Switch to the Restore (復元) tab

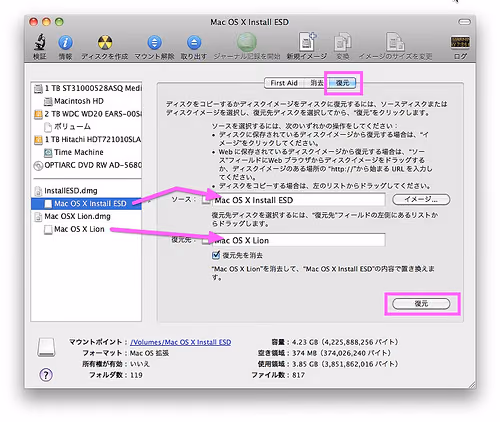click(342, 83)
